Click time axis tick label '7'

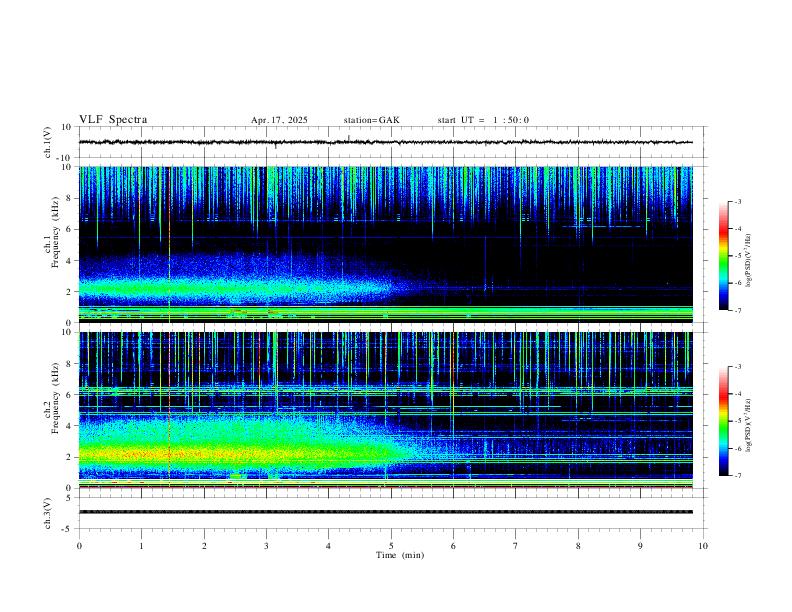(516, 546)
